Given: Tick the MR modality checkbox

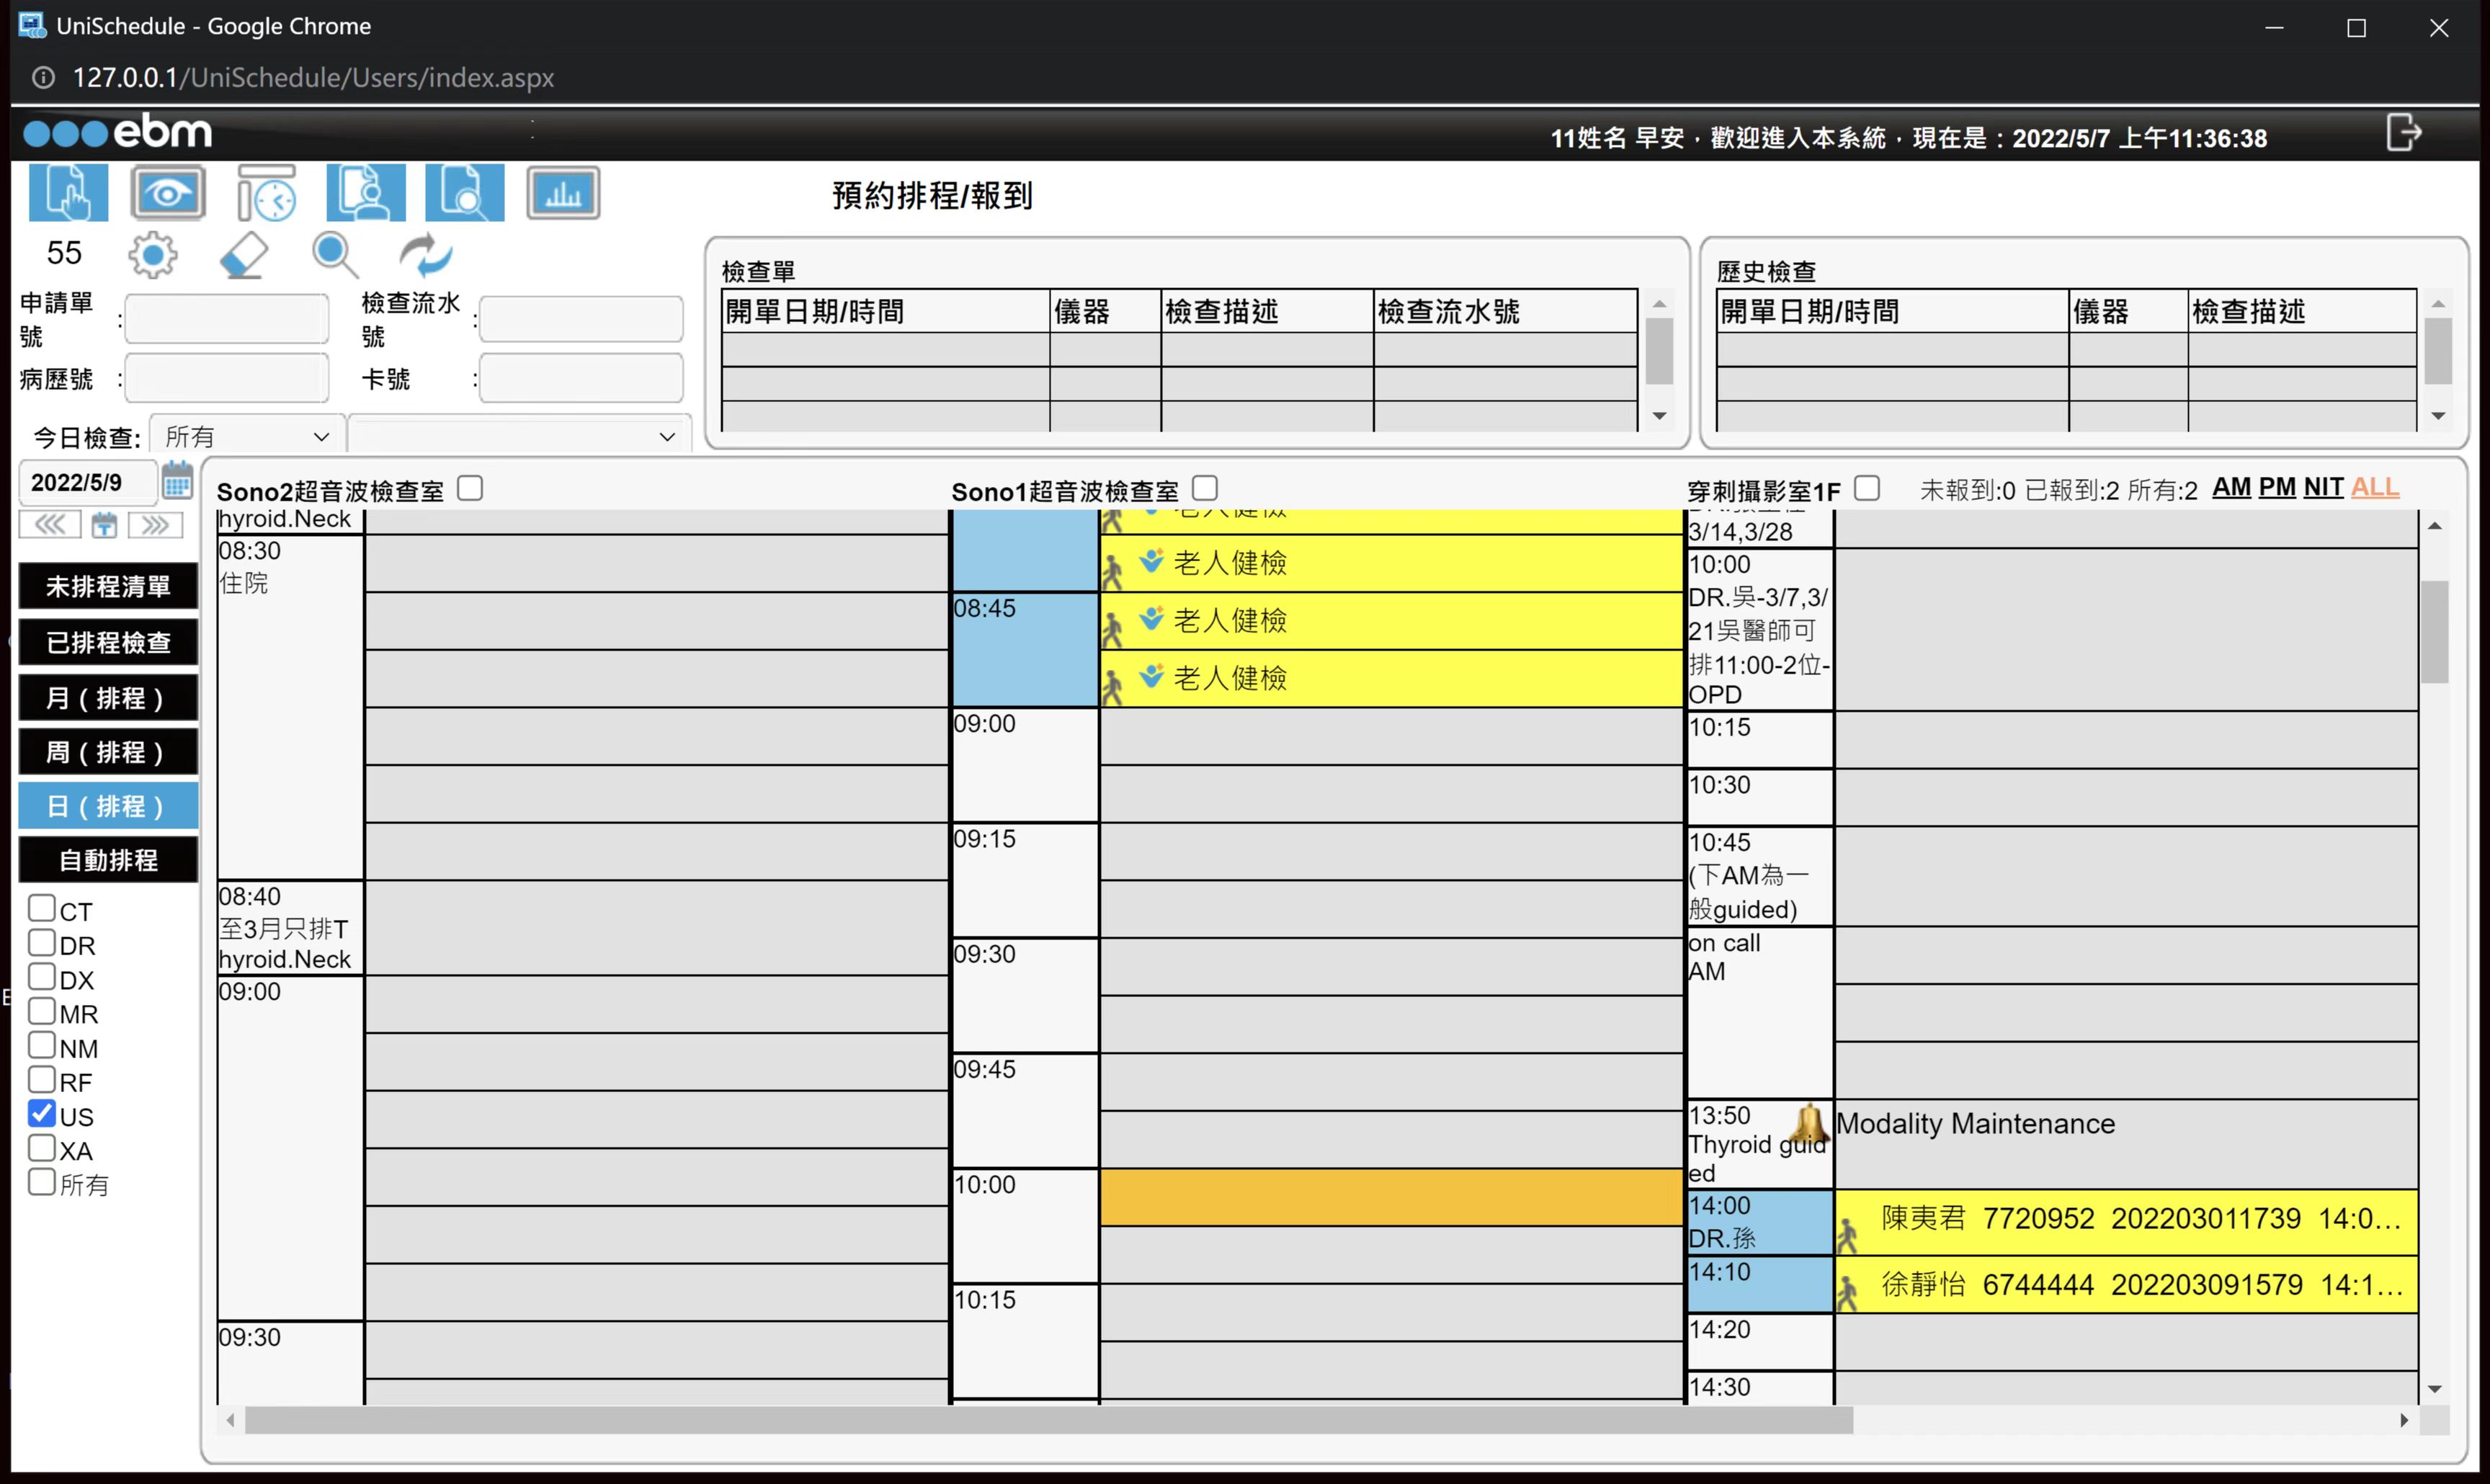Looking at the screenshot, I should coord(42,1011).
